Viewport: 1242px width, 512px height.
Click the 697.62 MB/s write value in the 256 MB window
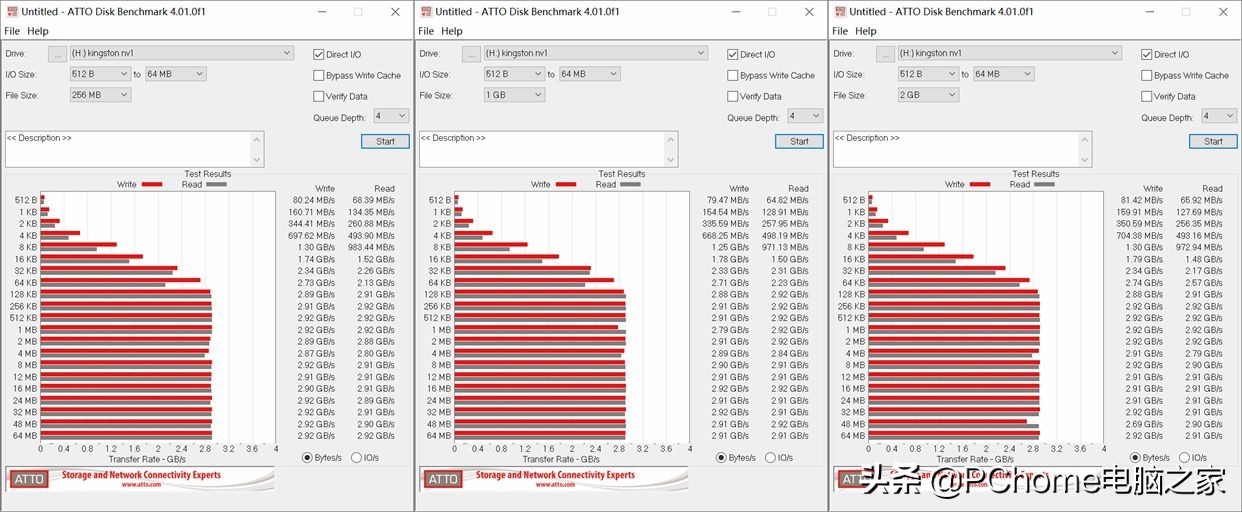(313, 236)
